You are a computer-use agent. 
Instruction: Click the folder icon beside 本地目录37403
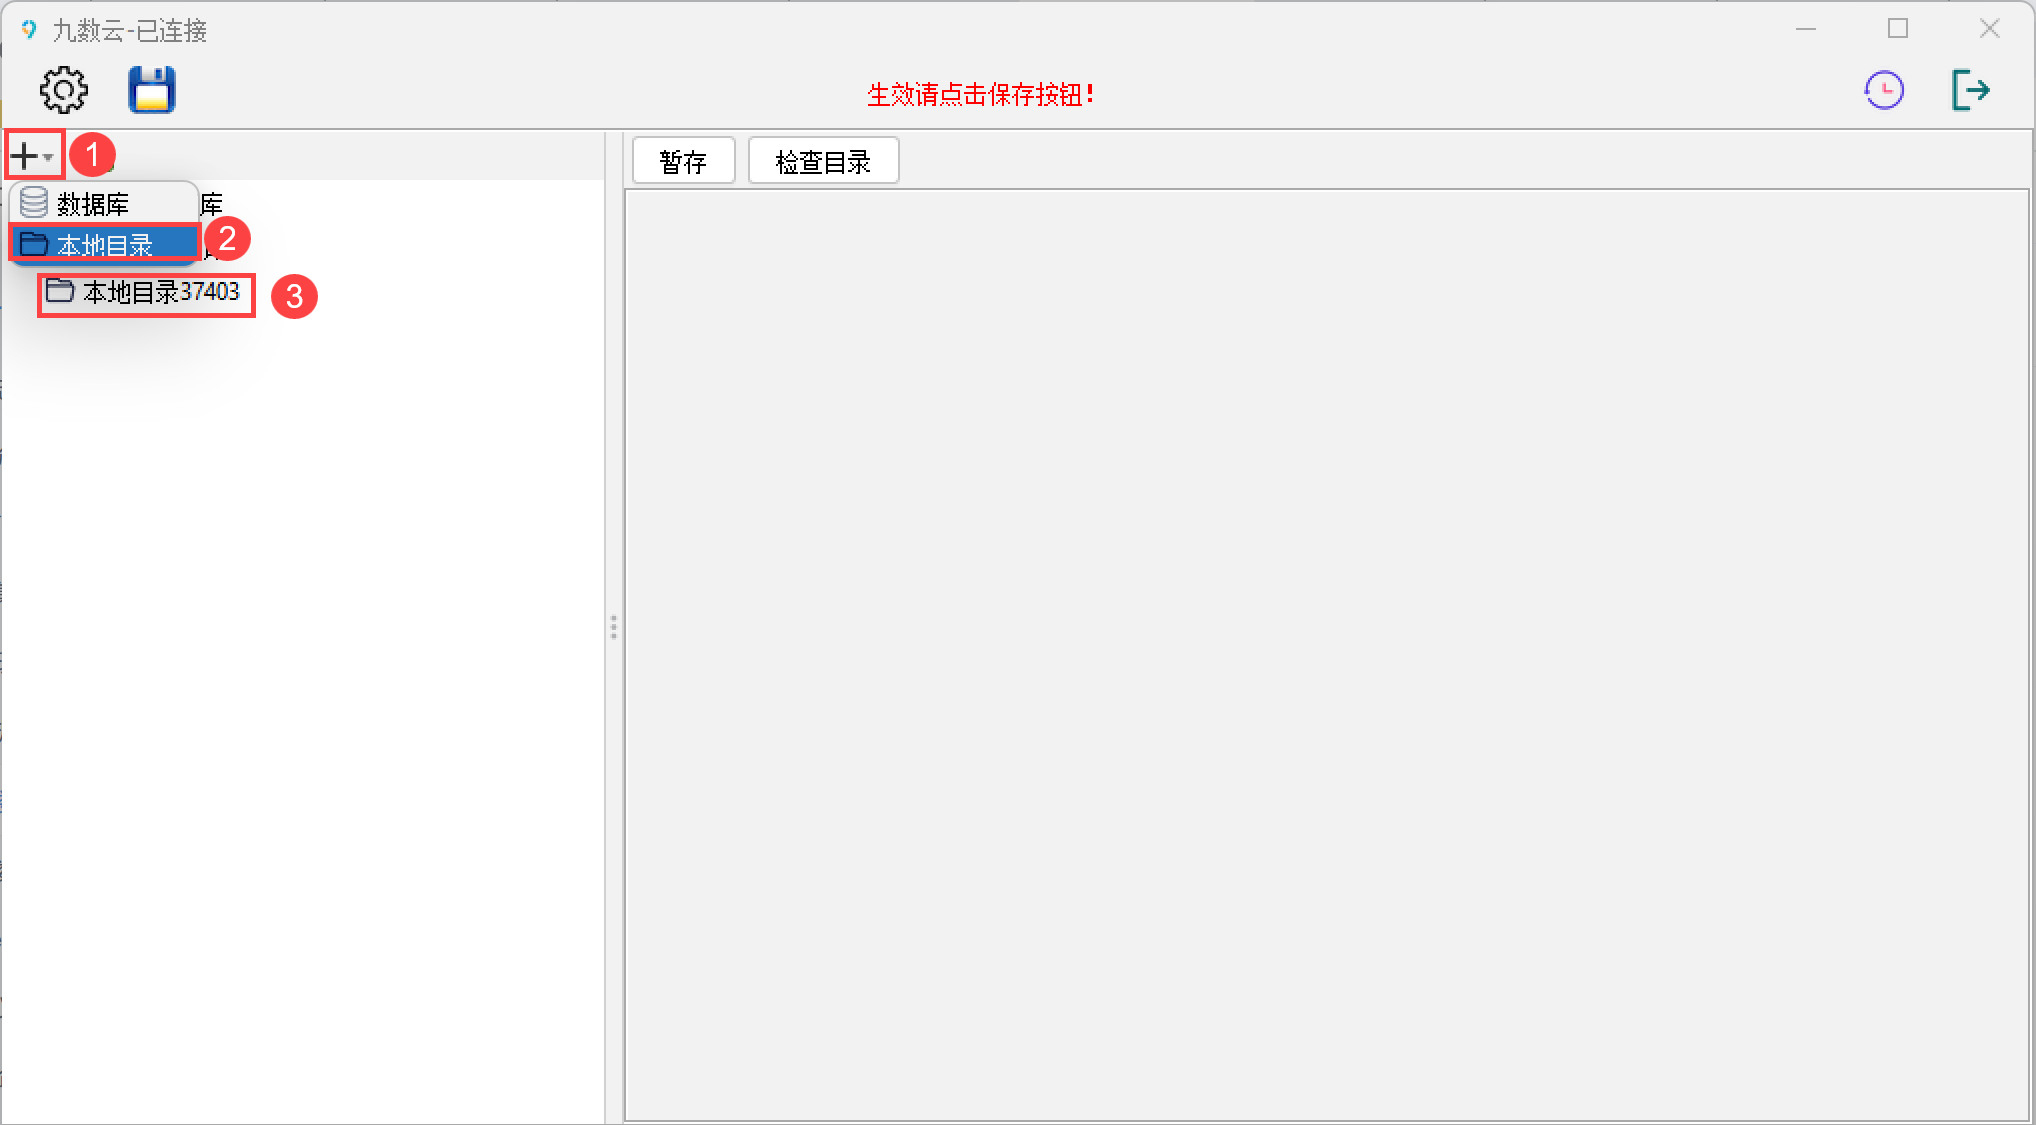pyautogui.click(x=60, y=291)
